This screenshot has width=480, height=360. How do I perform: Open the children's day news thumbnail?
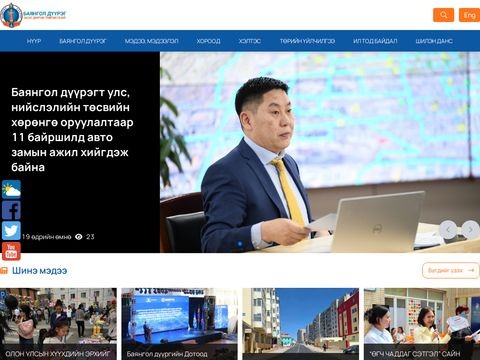(58, 324)
